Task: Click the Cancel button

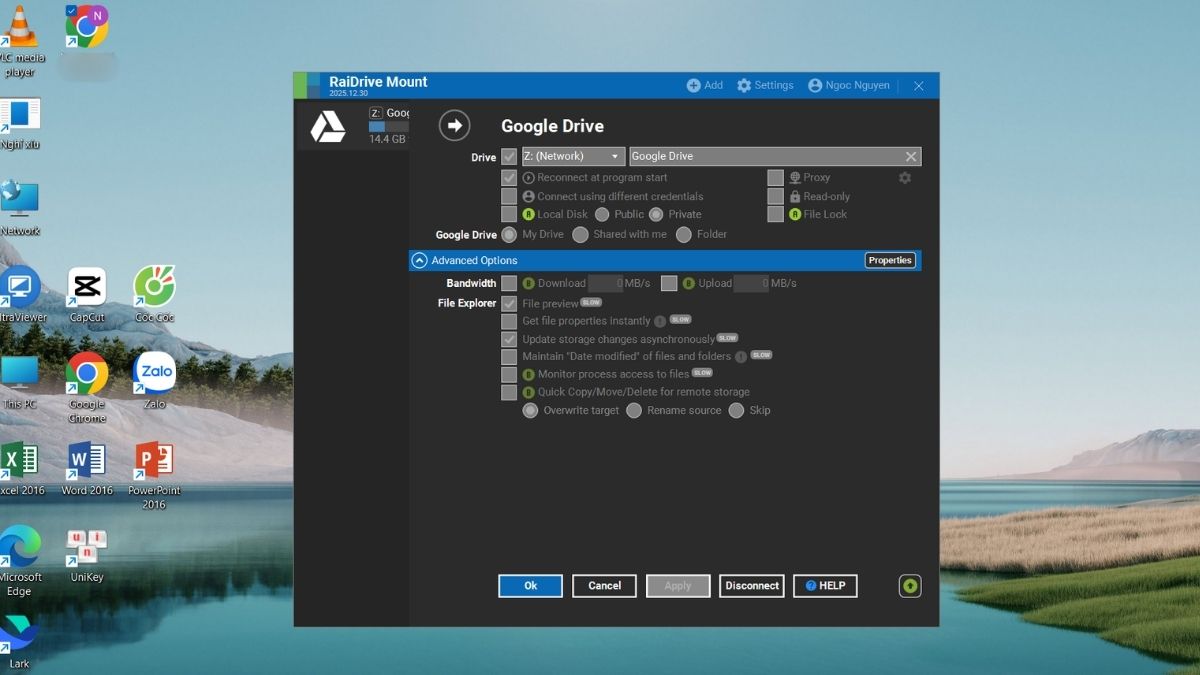Action: tap(604, 586)
